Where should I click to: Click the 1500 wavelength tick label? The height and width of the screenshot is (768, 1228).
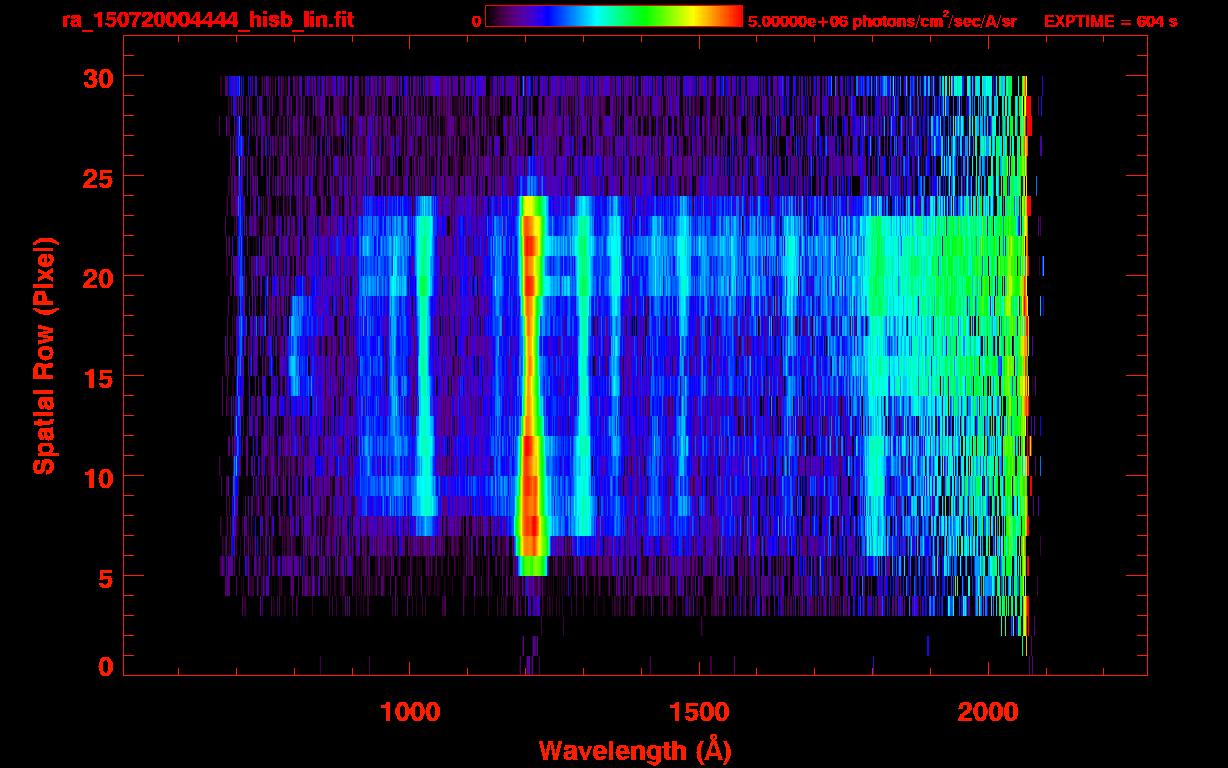(x=699, y=712)
